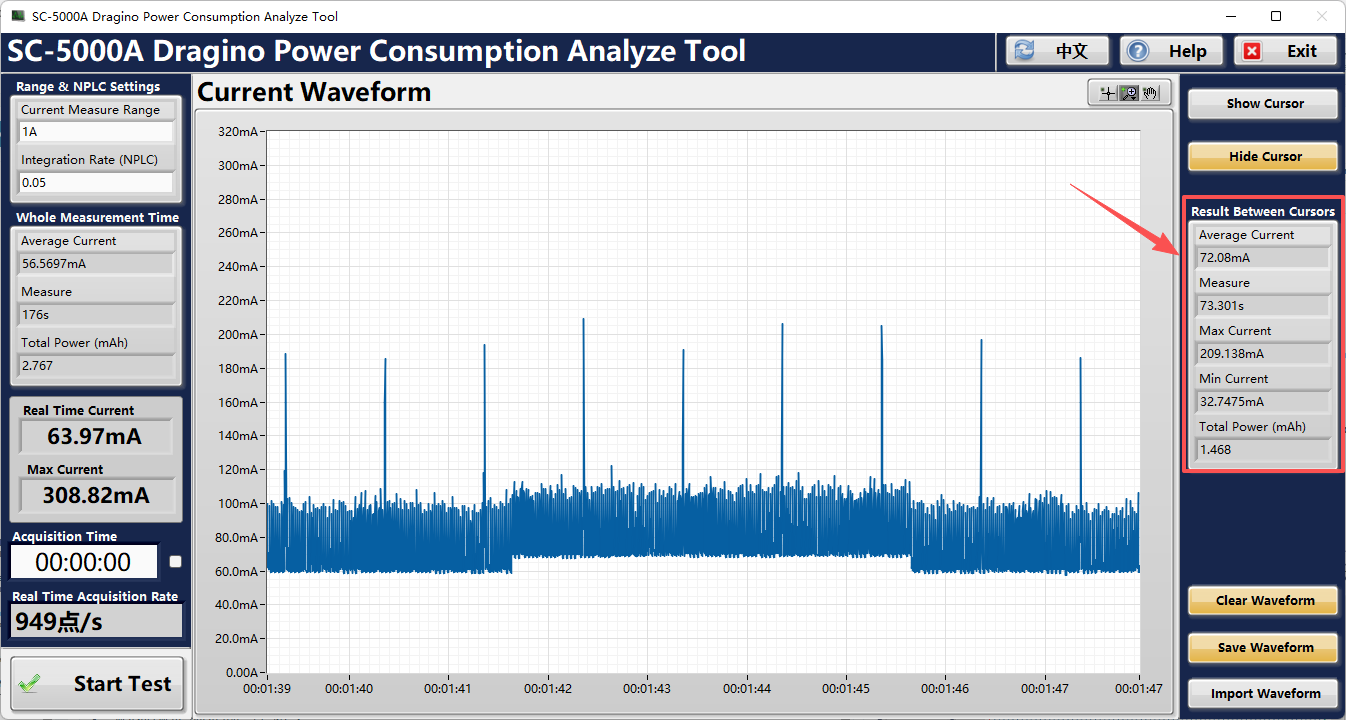This screenshot has width=1346, height=720.
Task: Start the test with Start Test
Action: tap(97, 684)
